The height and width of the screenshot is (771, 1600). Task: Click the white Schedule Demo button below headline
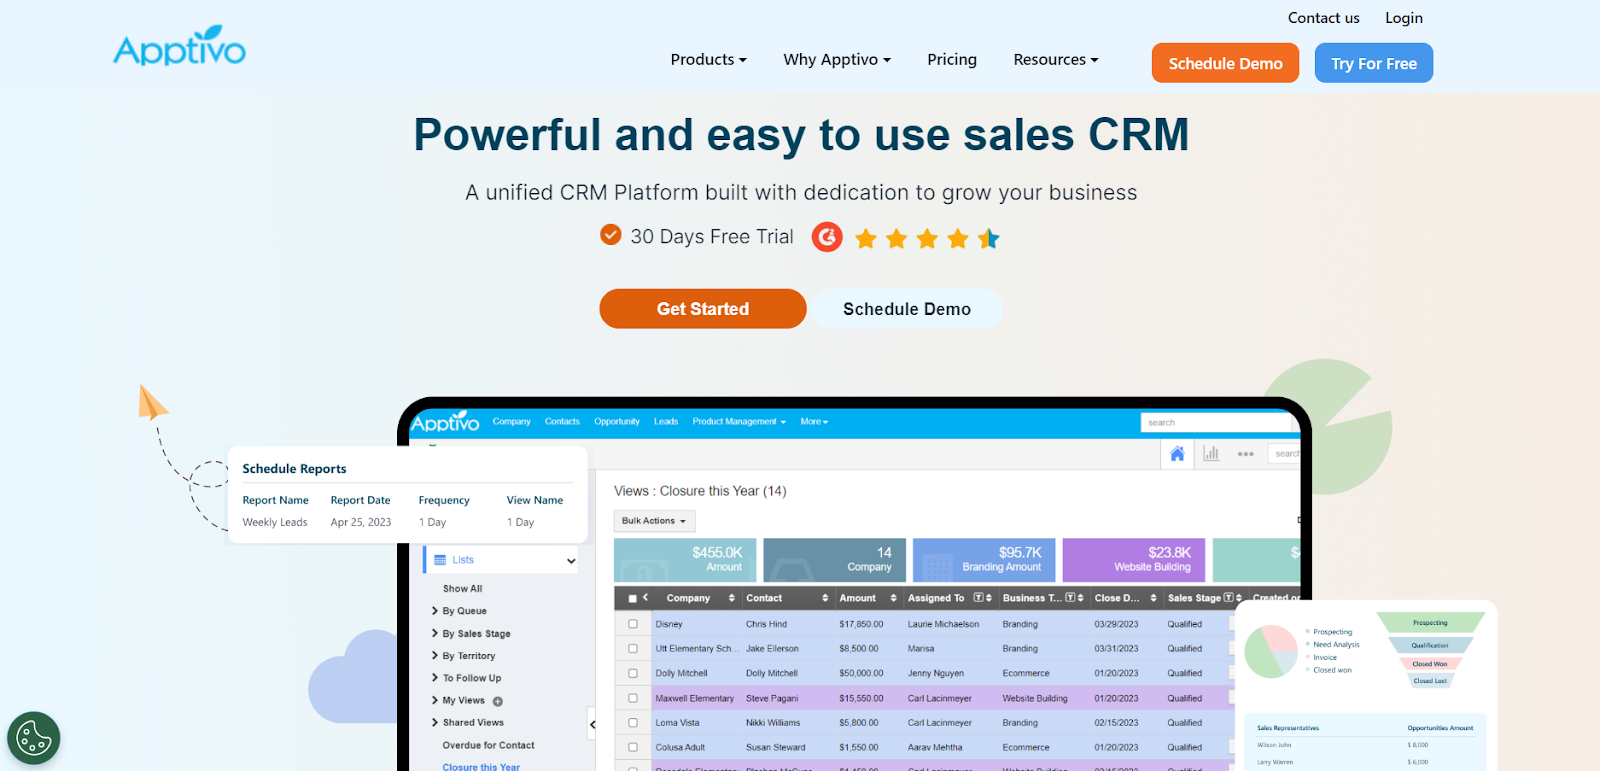point(907,309)
